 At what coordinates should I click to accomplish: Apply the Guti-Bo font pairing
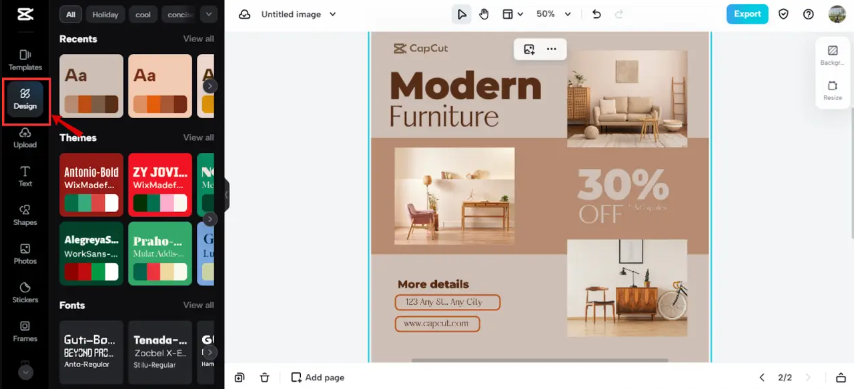92,352
